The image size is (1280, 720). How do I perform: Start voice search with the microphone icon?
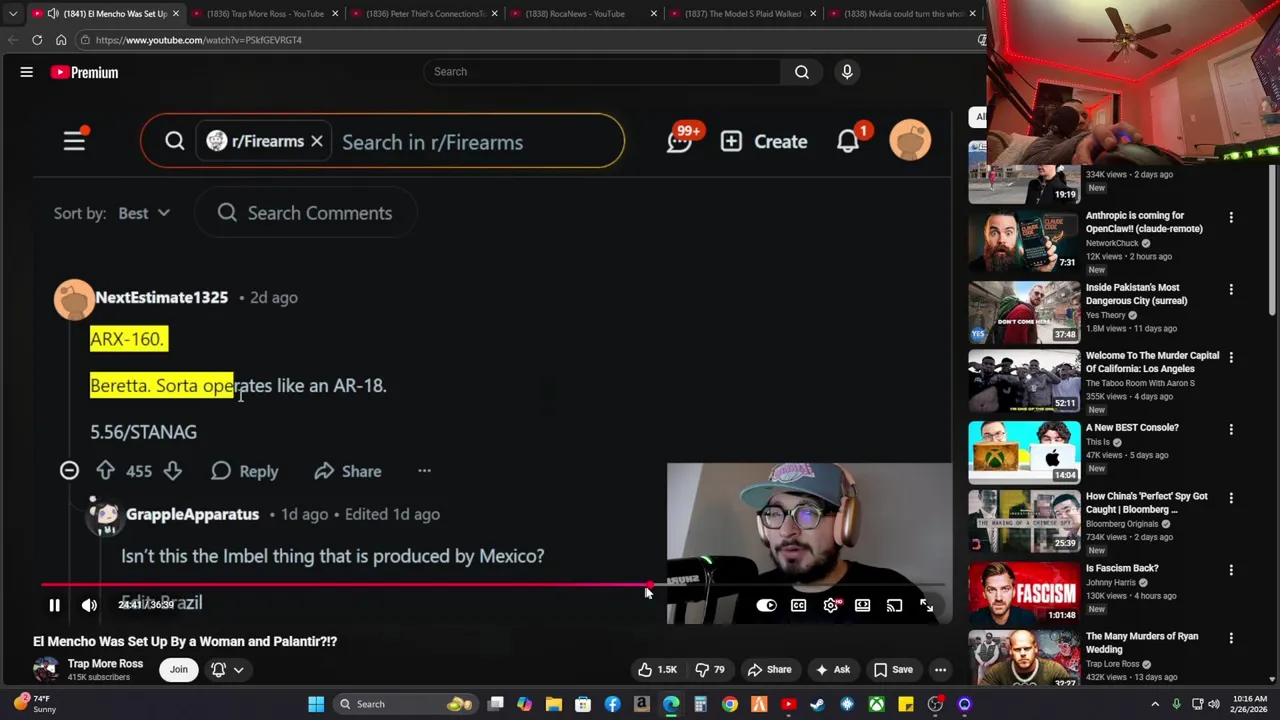click(847, 71)
